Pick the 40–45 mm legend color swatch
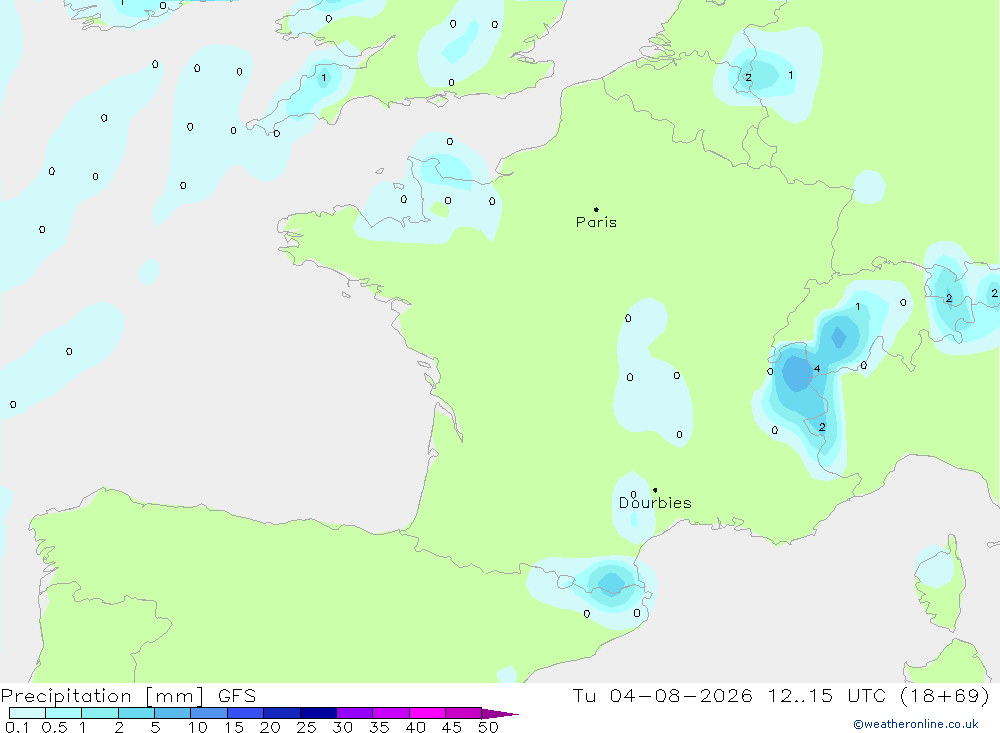This screenshot has width=1000, height=733. (x=427, y=713)
